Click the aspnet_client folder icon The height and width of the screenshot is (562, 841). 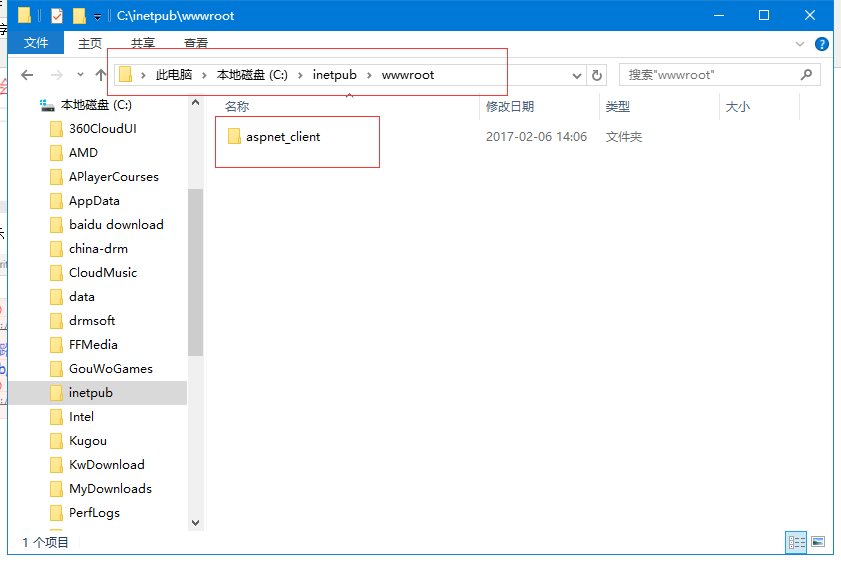(234, 137)
